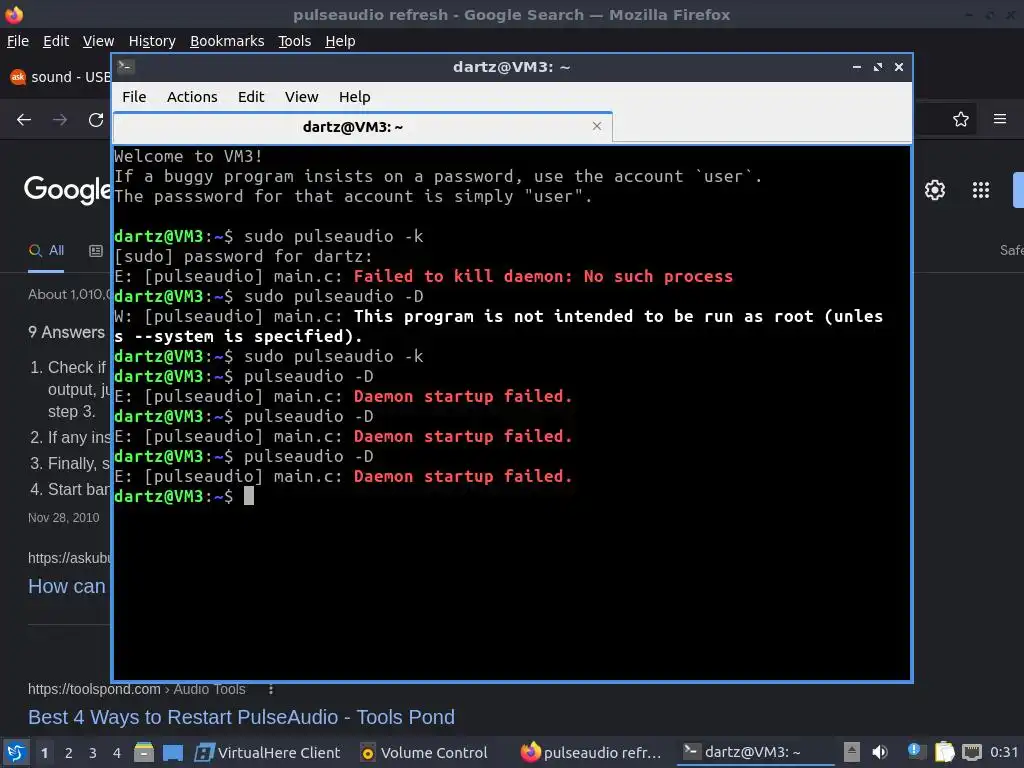Reload the Firefox page
Image resolution: width=1024 pixels, height=768 pixels.
click(96, 120)
